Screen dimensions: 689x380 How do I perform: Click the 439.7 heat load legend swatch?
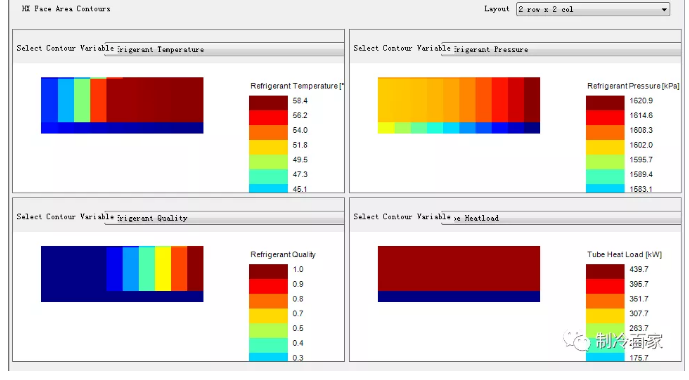[x=605, y=271]
